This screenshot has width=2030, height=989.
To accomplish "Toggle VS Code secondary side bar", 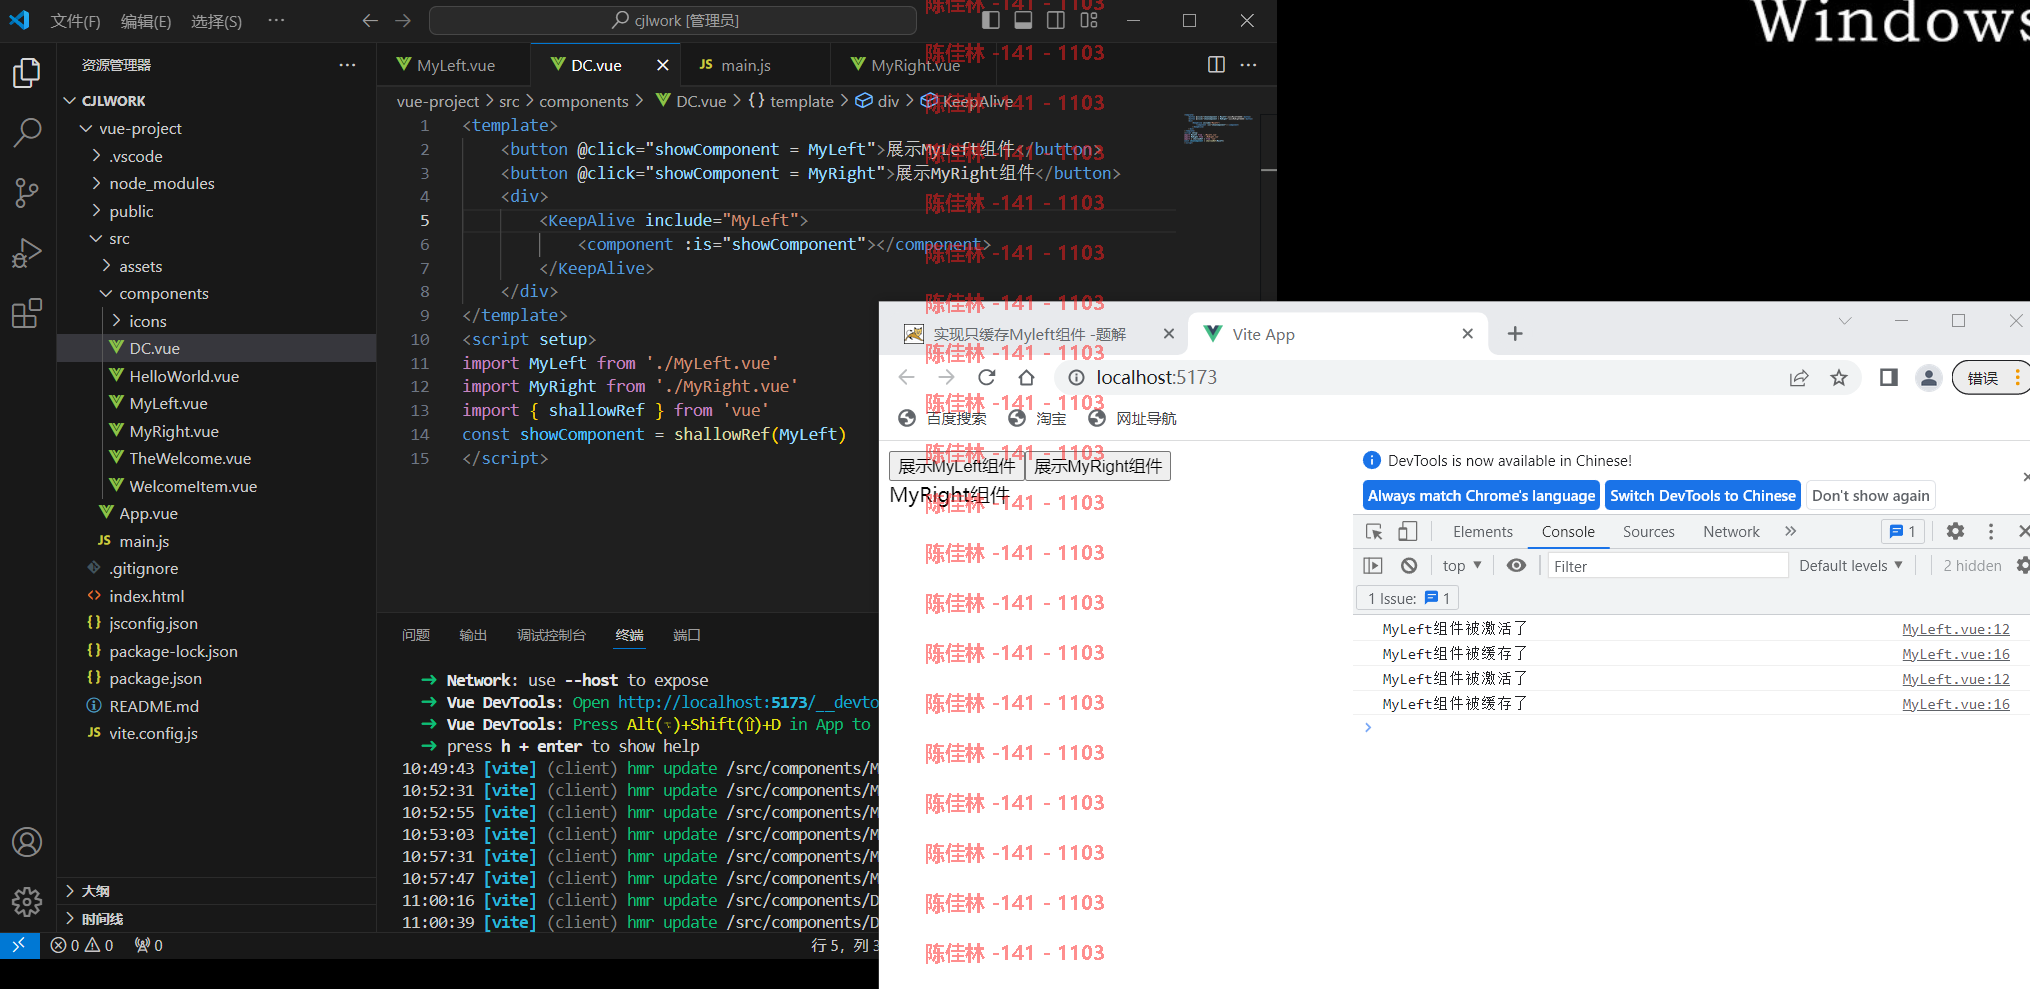I will coord(1056,20).
